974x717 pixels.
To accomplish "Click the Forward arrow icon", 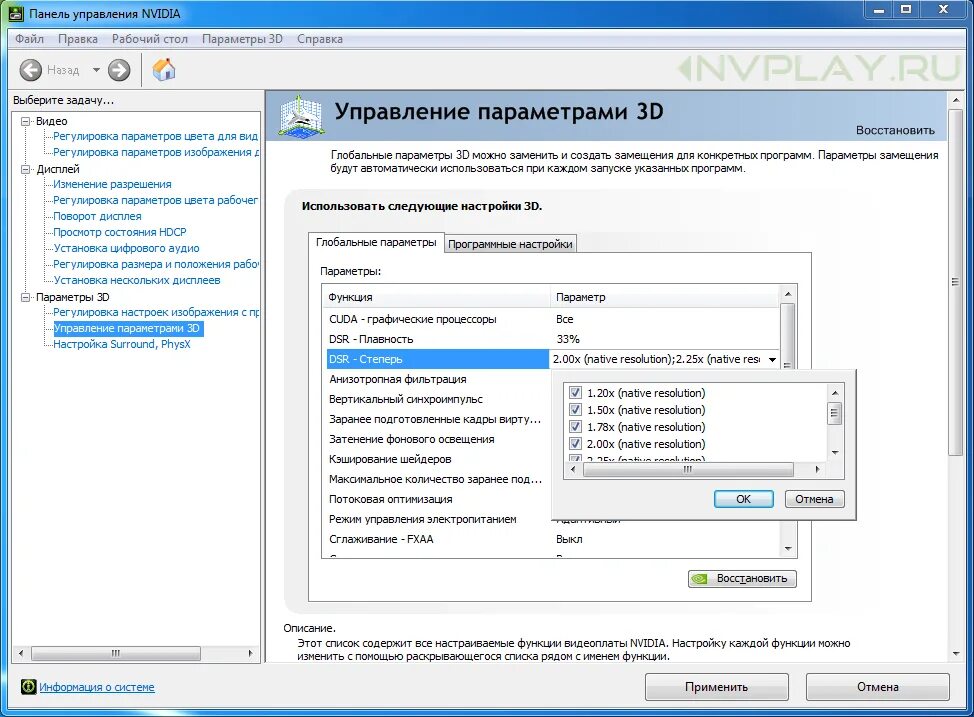I will (x=119, y=70).
